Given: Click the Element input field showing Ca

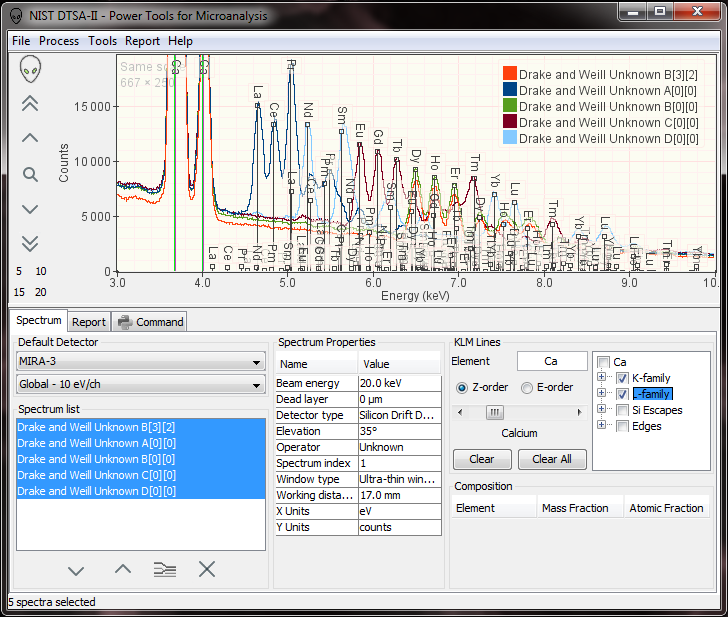Looking at the screenshot, I should tap(552, 361).
